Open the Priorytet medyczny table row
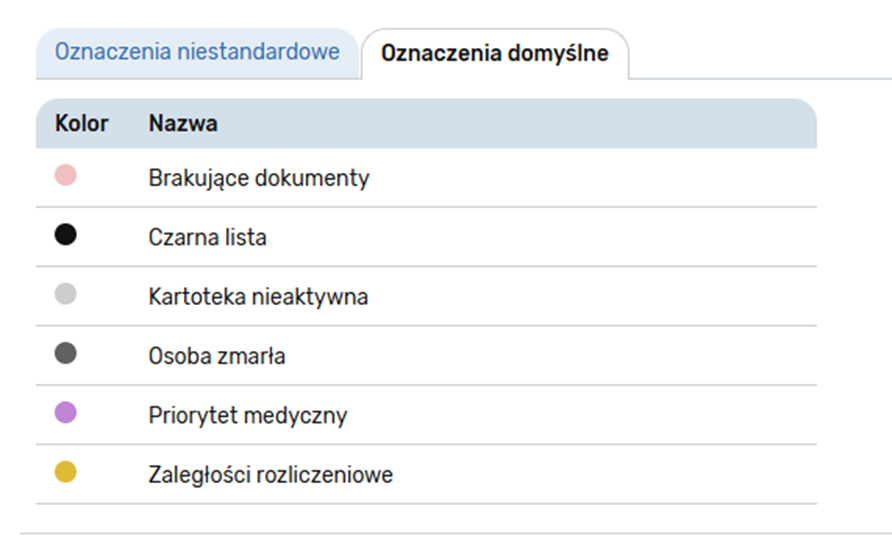This screenshot has width=892, height=542. (500, 414)
